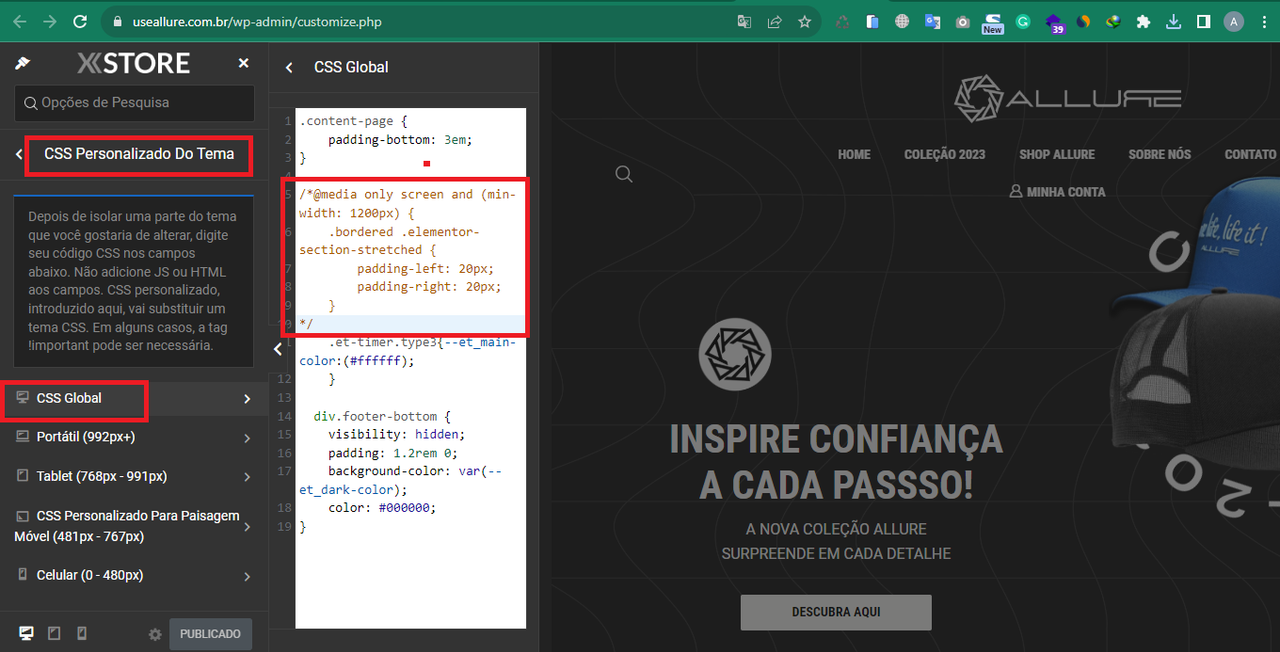
Task: Click the Allure logo in preview
Action: (x=1067, y=98)
